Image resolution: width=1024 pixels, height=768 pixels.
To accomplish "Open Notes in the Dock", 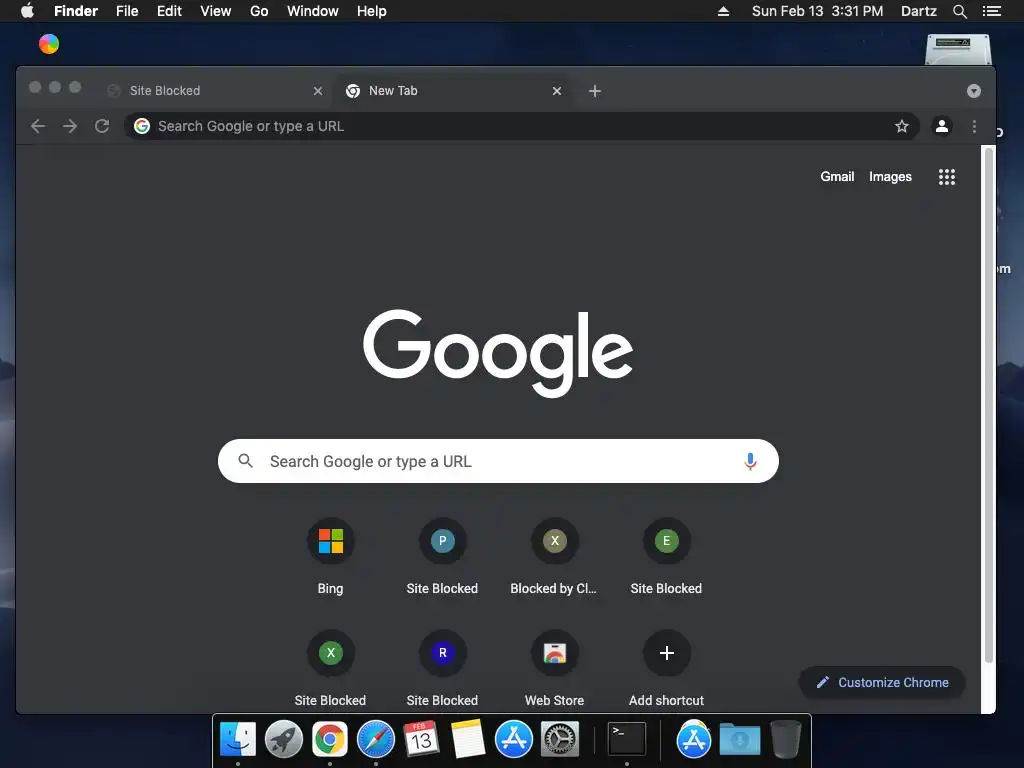I will click(x=468, y=739).
